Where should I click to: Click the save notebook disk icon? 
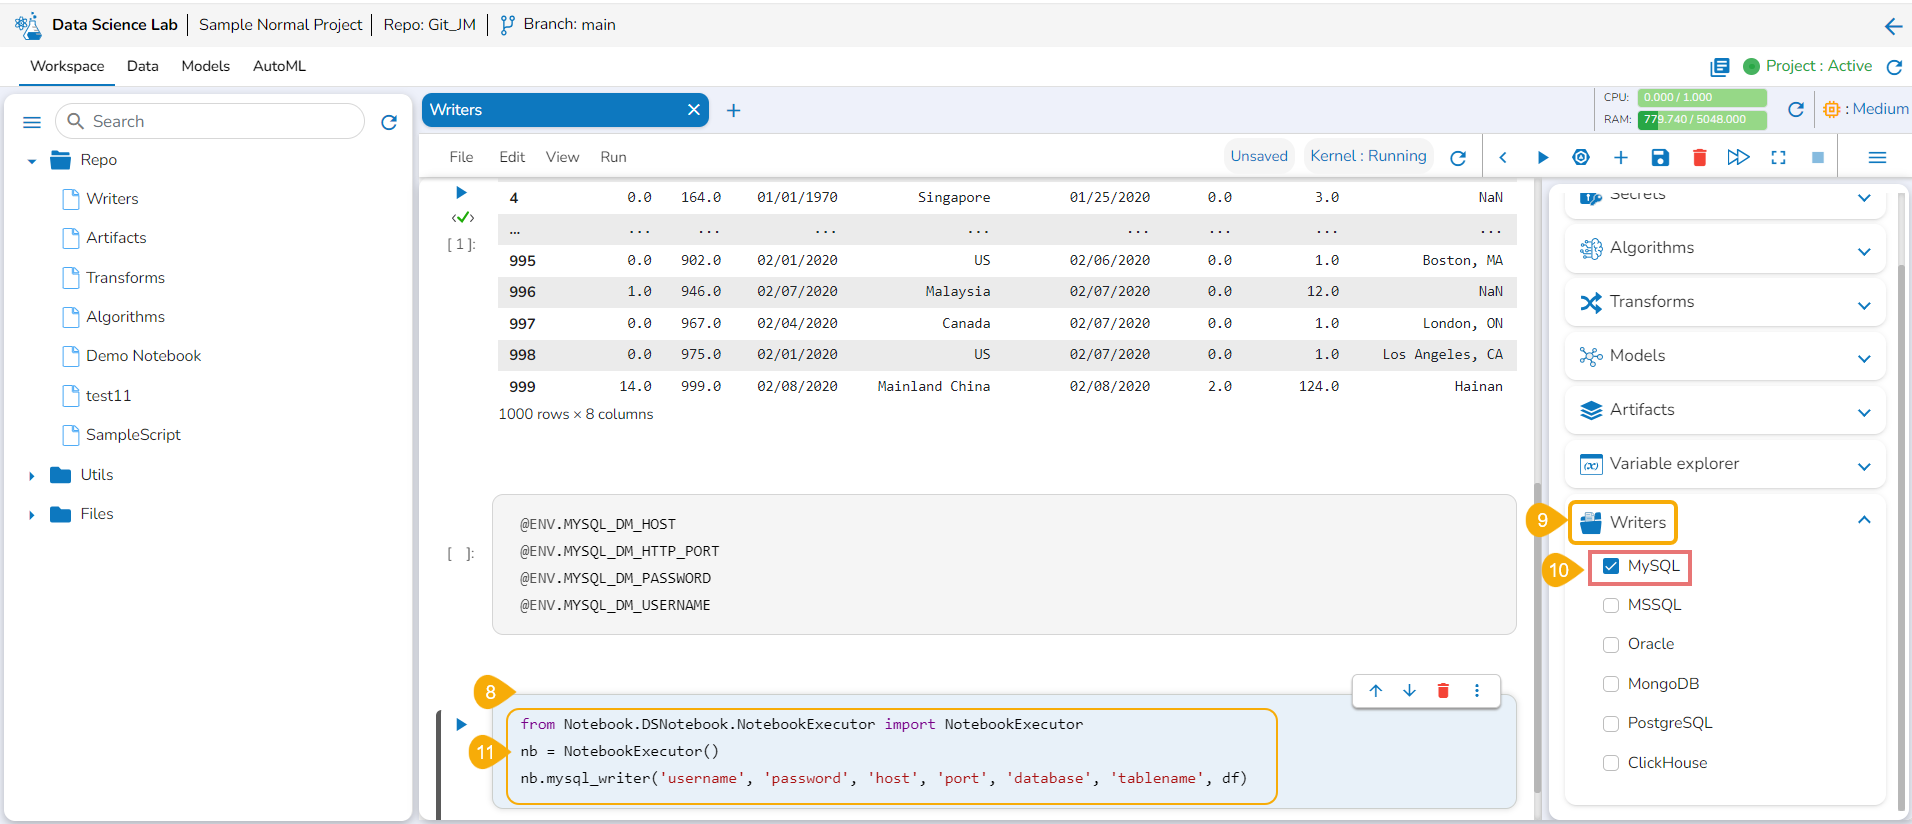tap(1660, 157)
